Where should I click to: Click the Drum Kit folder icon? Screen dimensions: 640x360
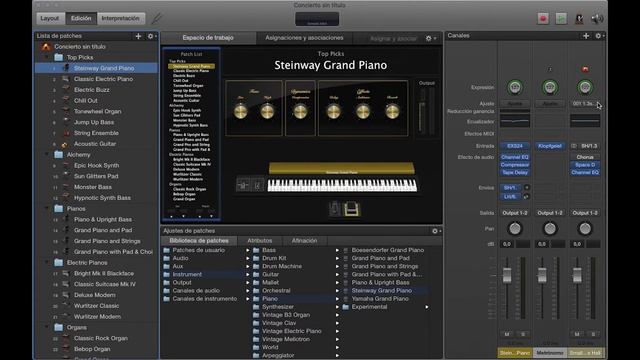[256, 258]
